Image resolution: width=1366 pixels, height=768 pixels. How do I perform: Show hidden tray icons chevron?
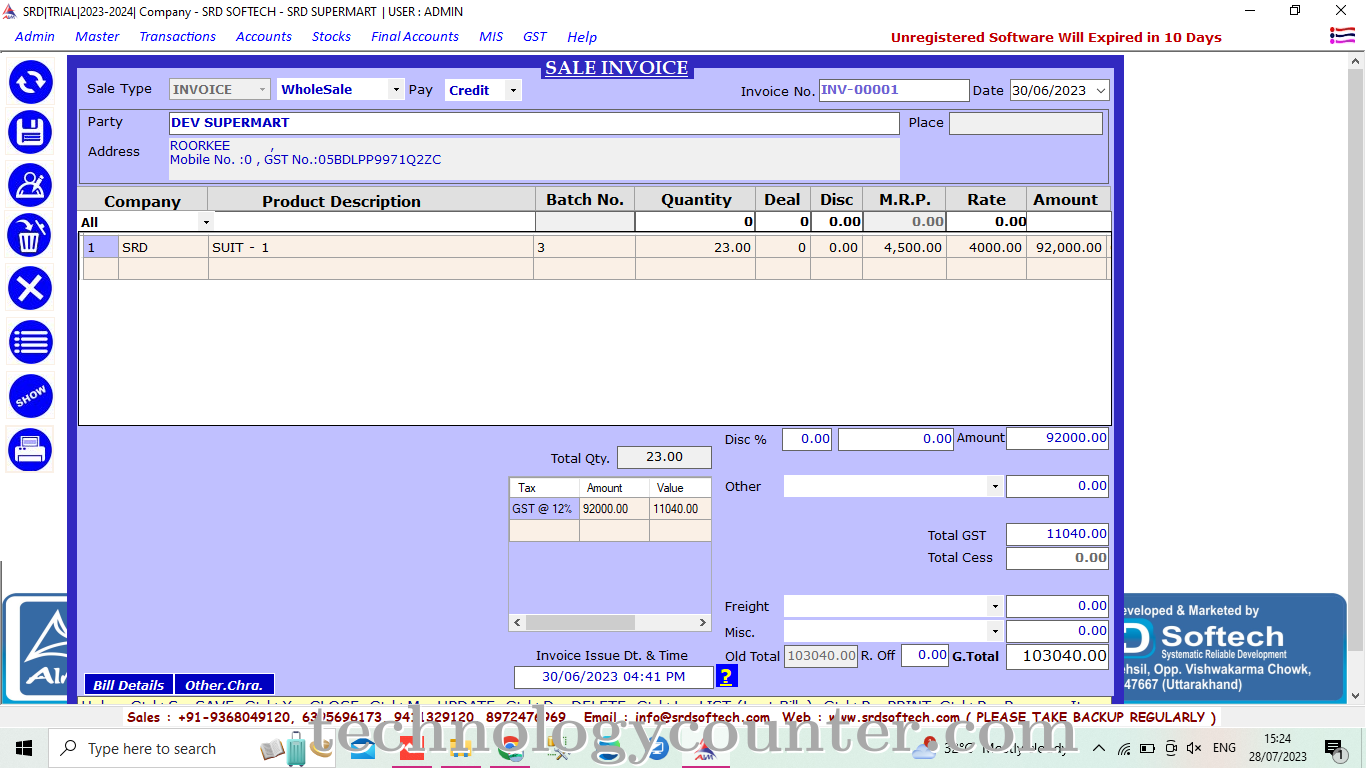(x=1100, y=748)
